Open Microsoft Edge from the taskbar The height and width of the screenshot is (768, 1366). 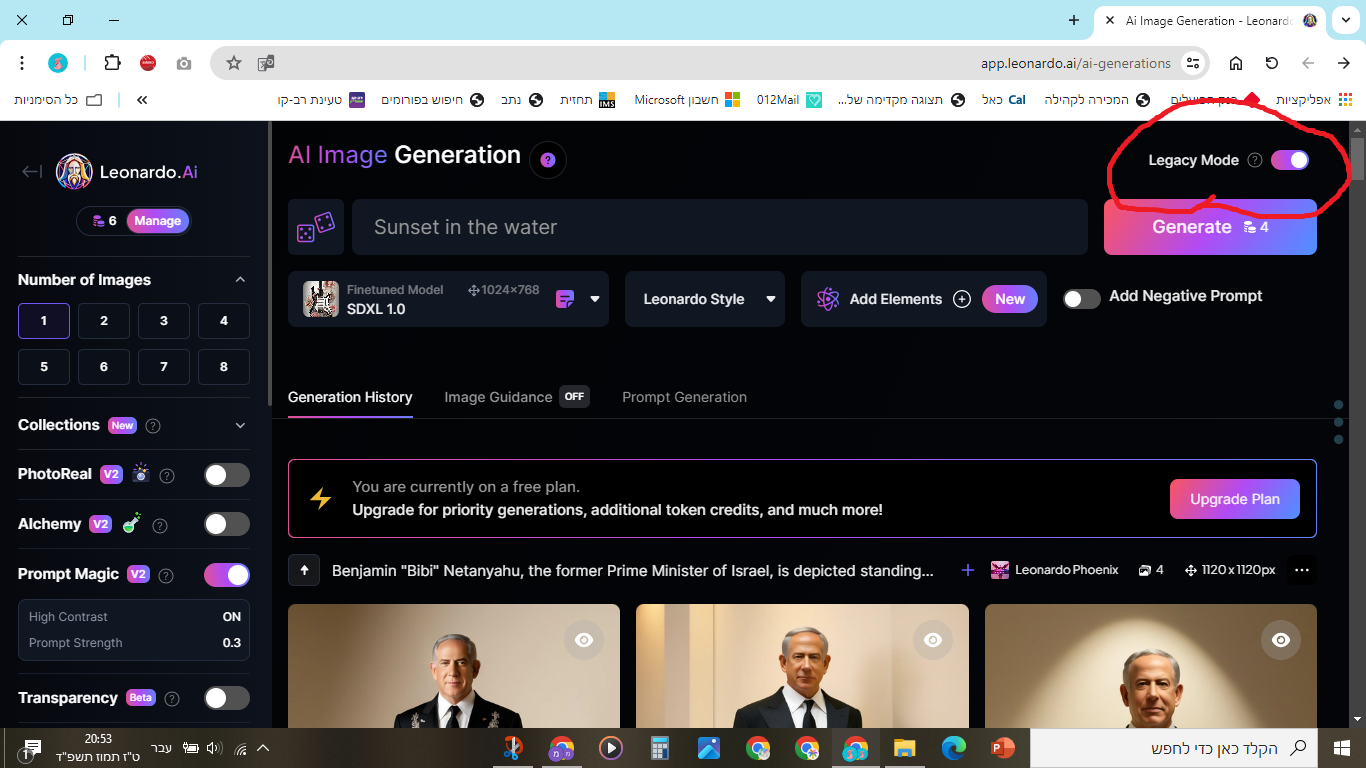(953, 747)
